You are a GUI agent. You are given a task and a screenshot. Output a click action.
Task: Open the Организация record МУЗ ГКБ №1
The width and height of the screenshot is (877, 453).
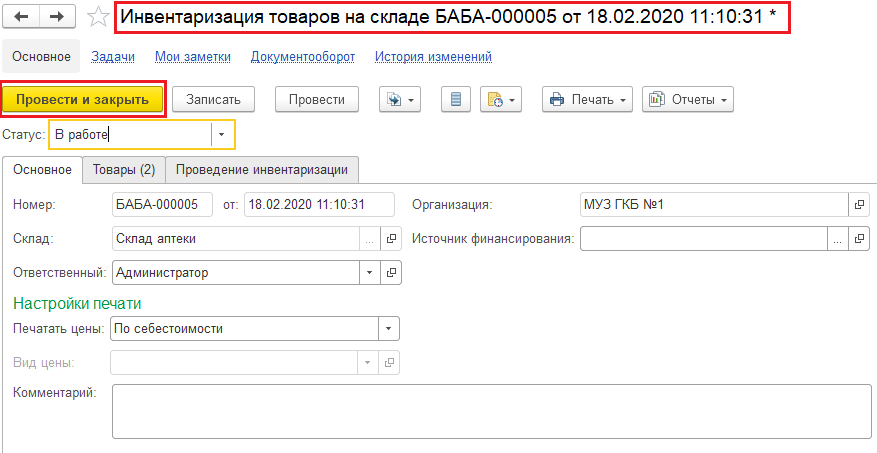[859, 205]
